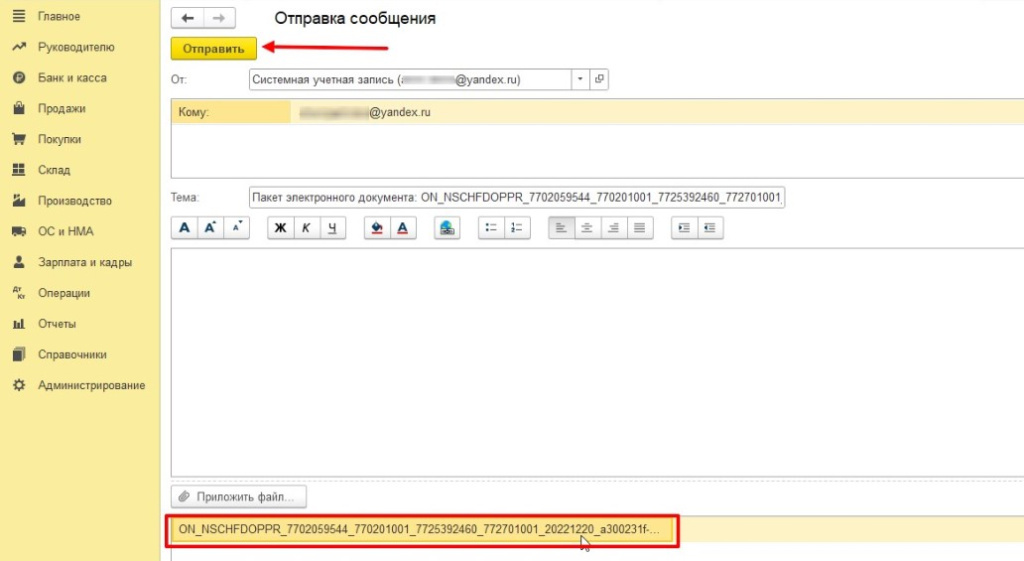Click the cart icon for Покупки
Screen dimensions: 1024x561
click(19, 139)
